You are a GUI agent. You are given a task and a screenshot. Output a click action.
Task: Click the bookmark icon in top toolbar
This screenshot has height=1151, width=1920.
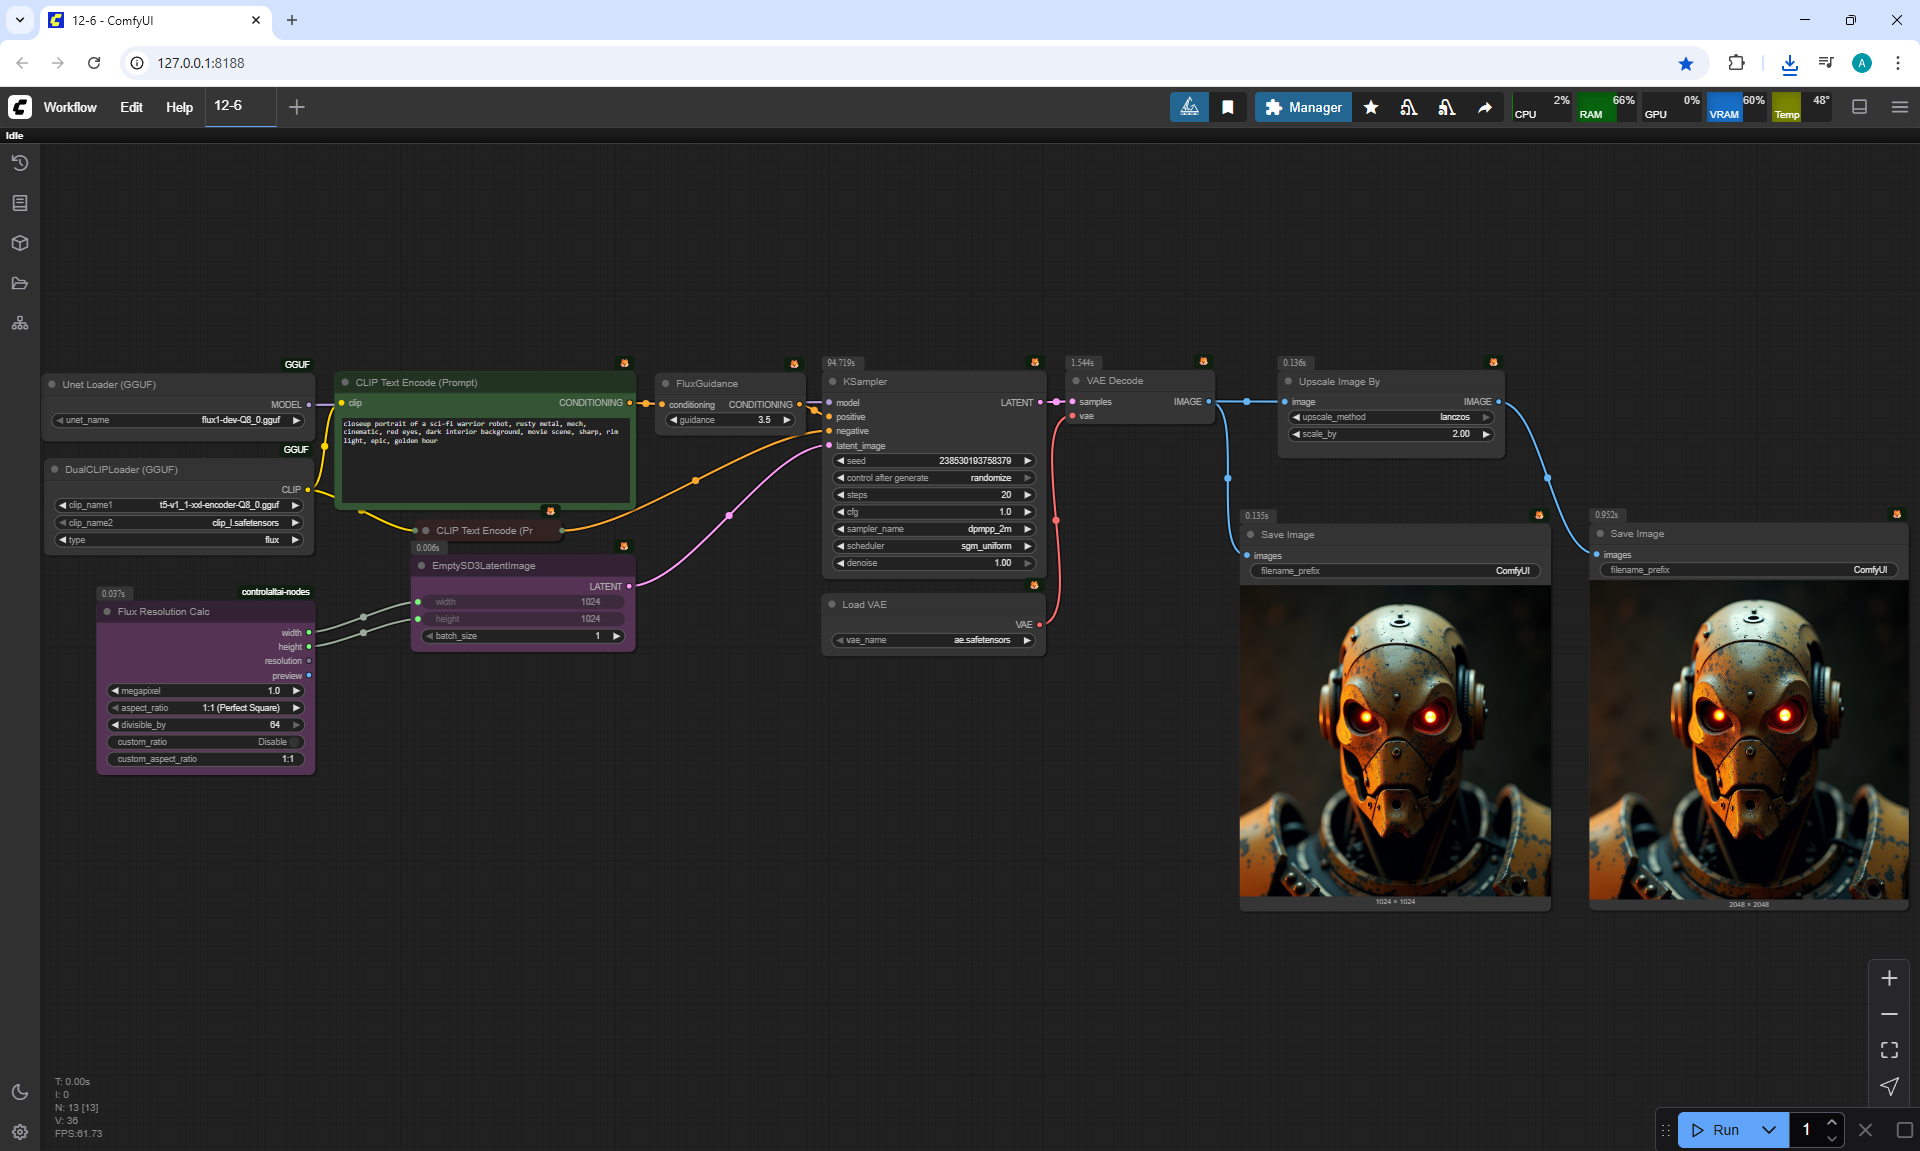click(1228, 107)
